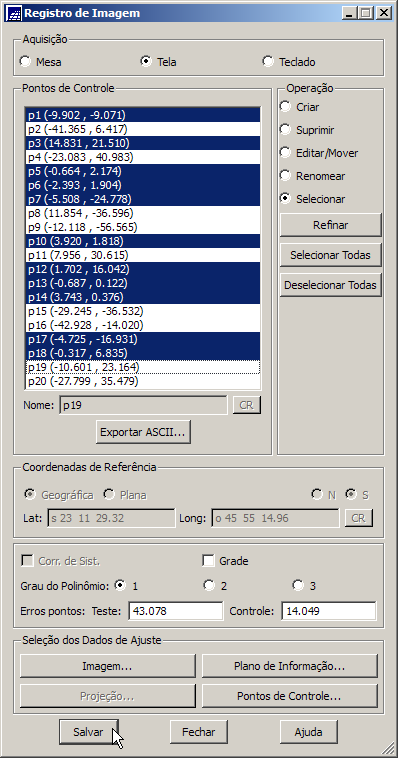Screen dimensions: 398x758
Task: Open Plano de Informação dialog
Action: [x=290, y=666]
